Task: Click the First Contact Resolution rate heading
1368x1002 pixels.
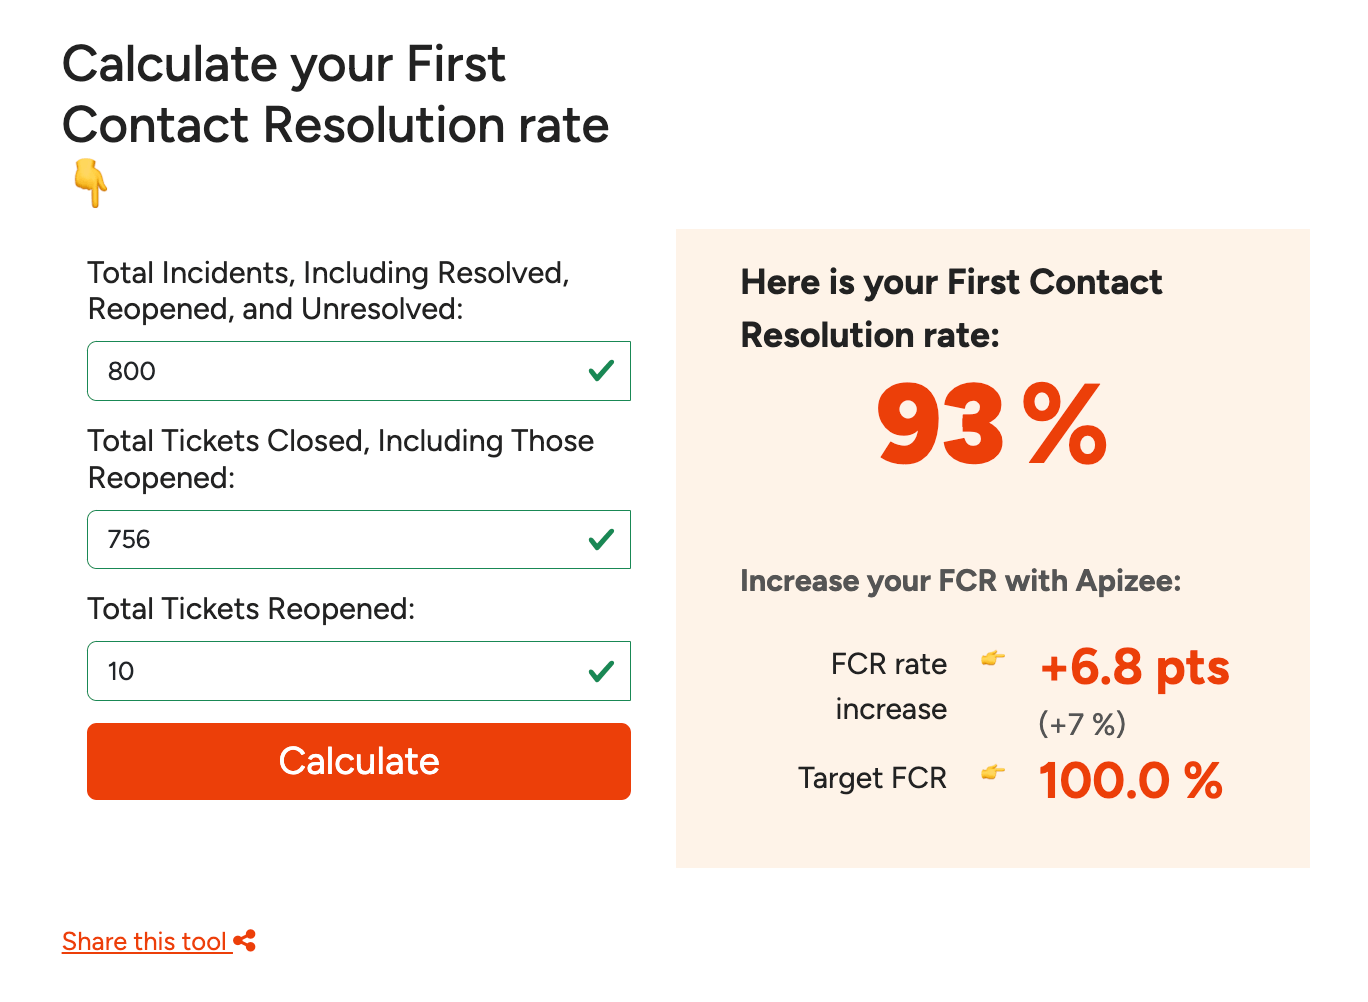Action: (950, 308)
